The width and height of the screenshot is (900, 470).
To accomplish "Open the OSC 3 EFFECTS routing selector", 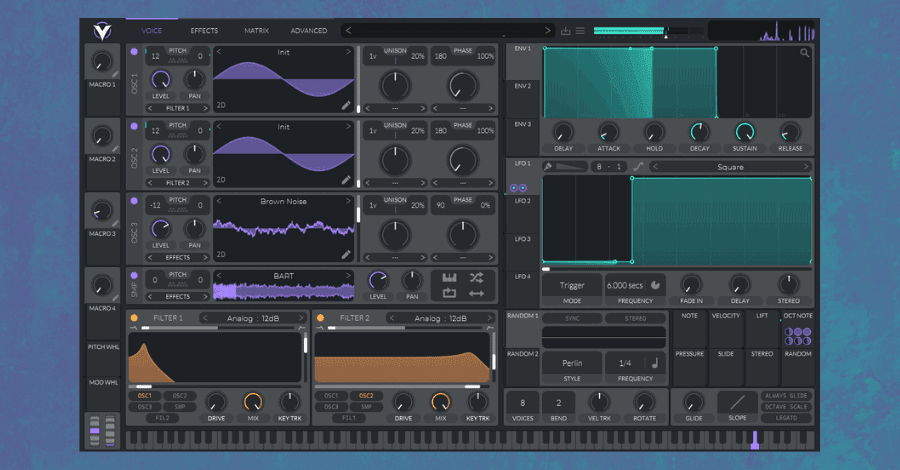I will click(177, 257).
